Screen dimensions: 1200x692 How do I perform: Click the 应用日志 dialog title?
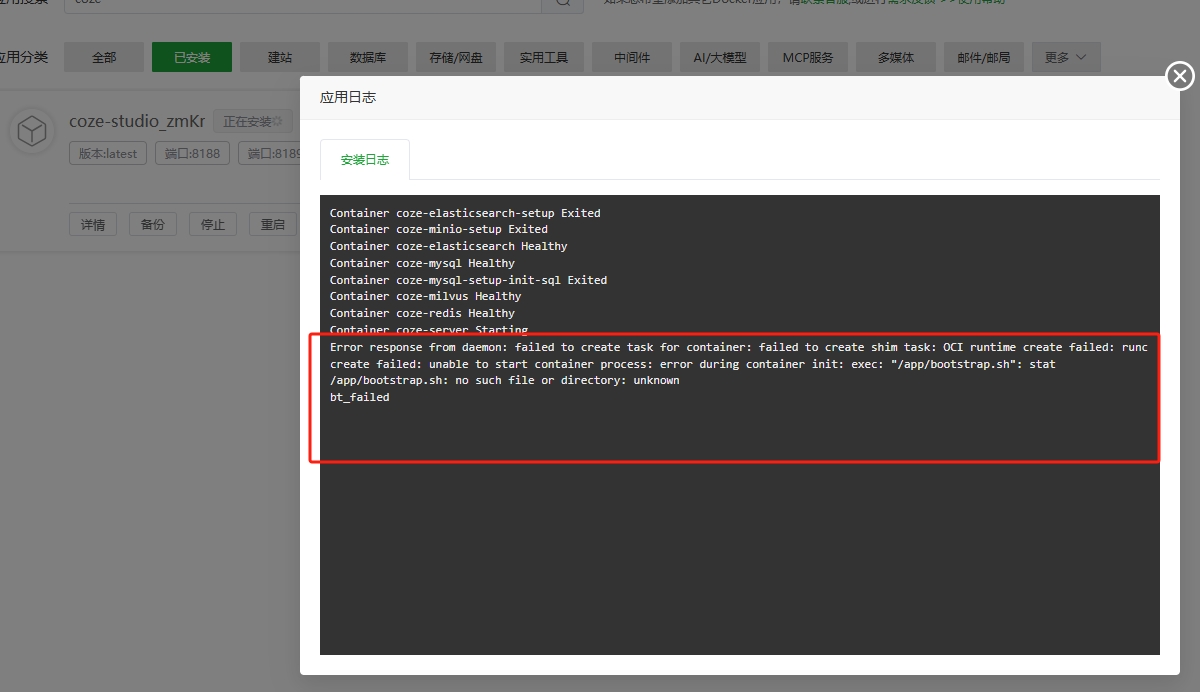click(348, 98)
